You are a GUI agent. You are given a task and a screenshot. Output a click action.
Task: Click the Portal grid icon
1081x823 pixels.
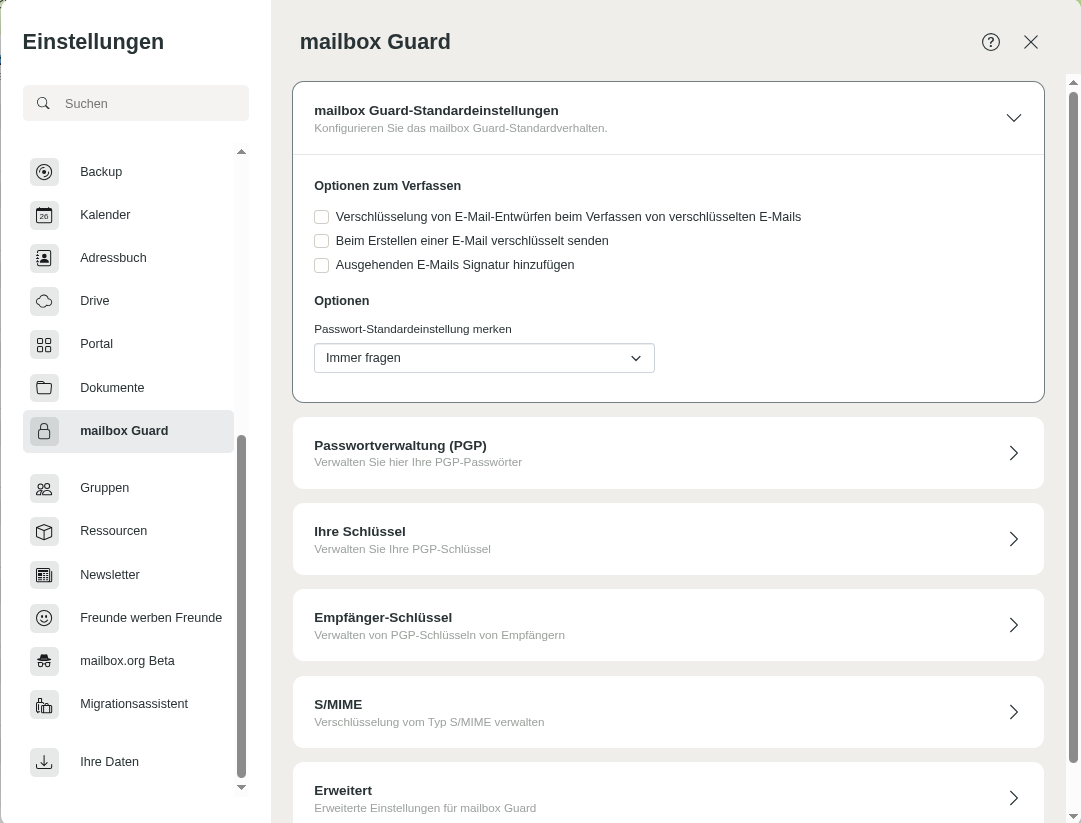coord(44,344)
